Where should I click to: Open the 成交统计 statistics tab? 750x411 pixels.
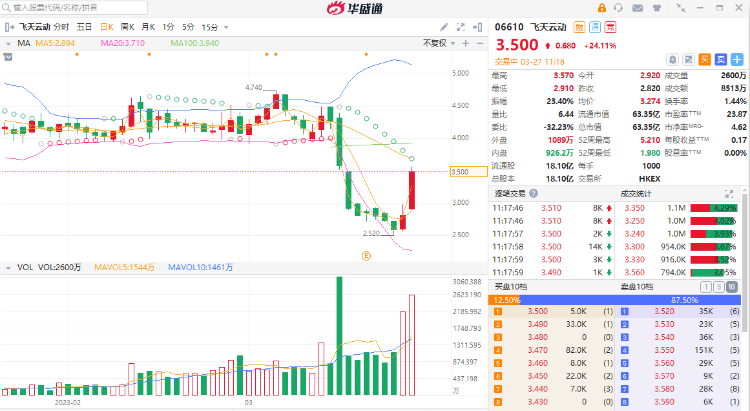click(x=636, y=194)
